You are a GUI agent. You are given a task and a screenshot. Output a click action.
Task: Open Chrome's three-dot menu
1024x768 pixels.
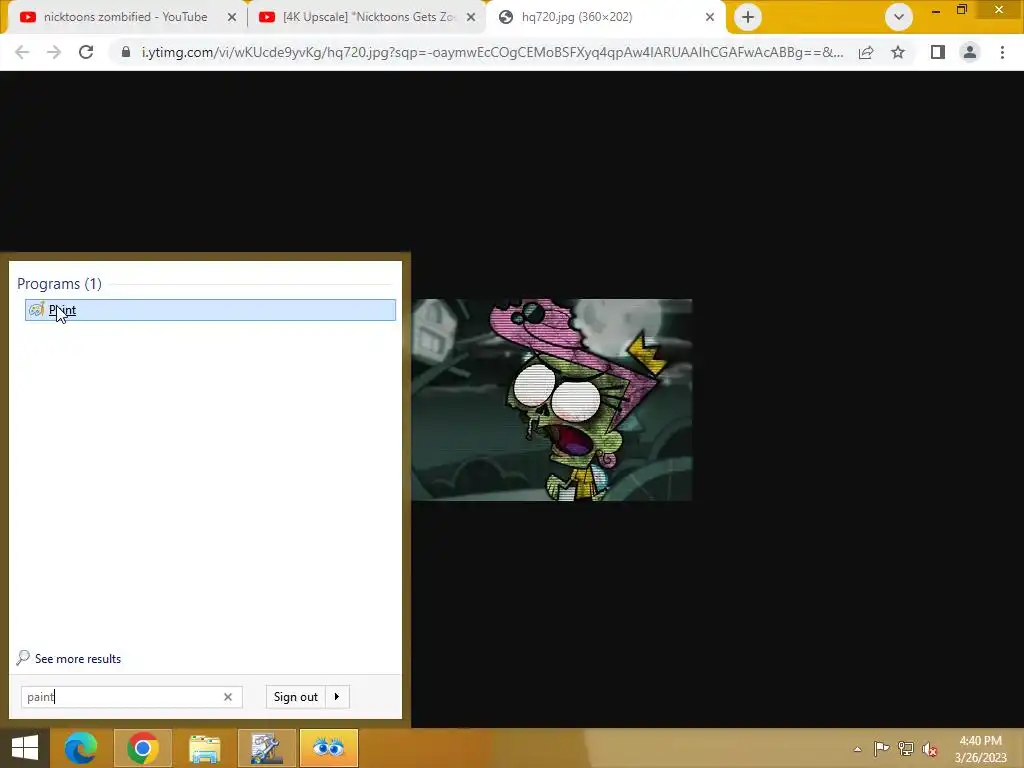(x=1002, y=52)
